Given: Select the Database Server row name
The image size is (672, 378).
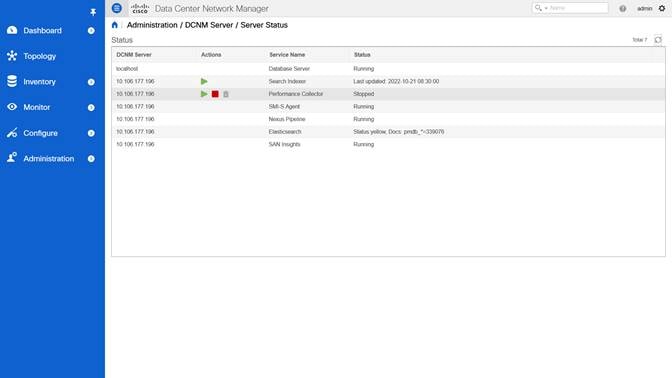Looking at the screenshot, I should click(x=289, y=69).
